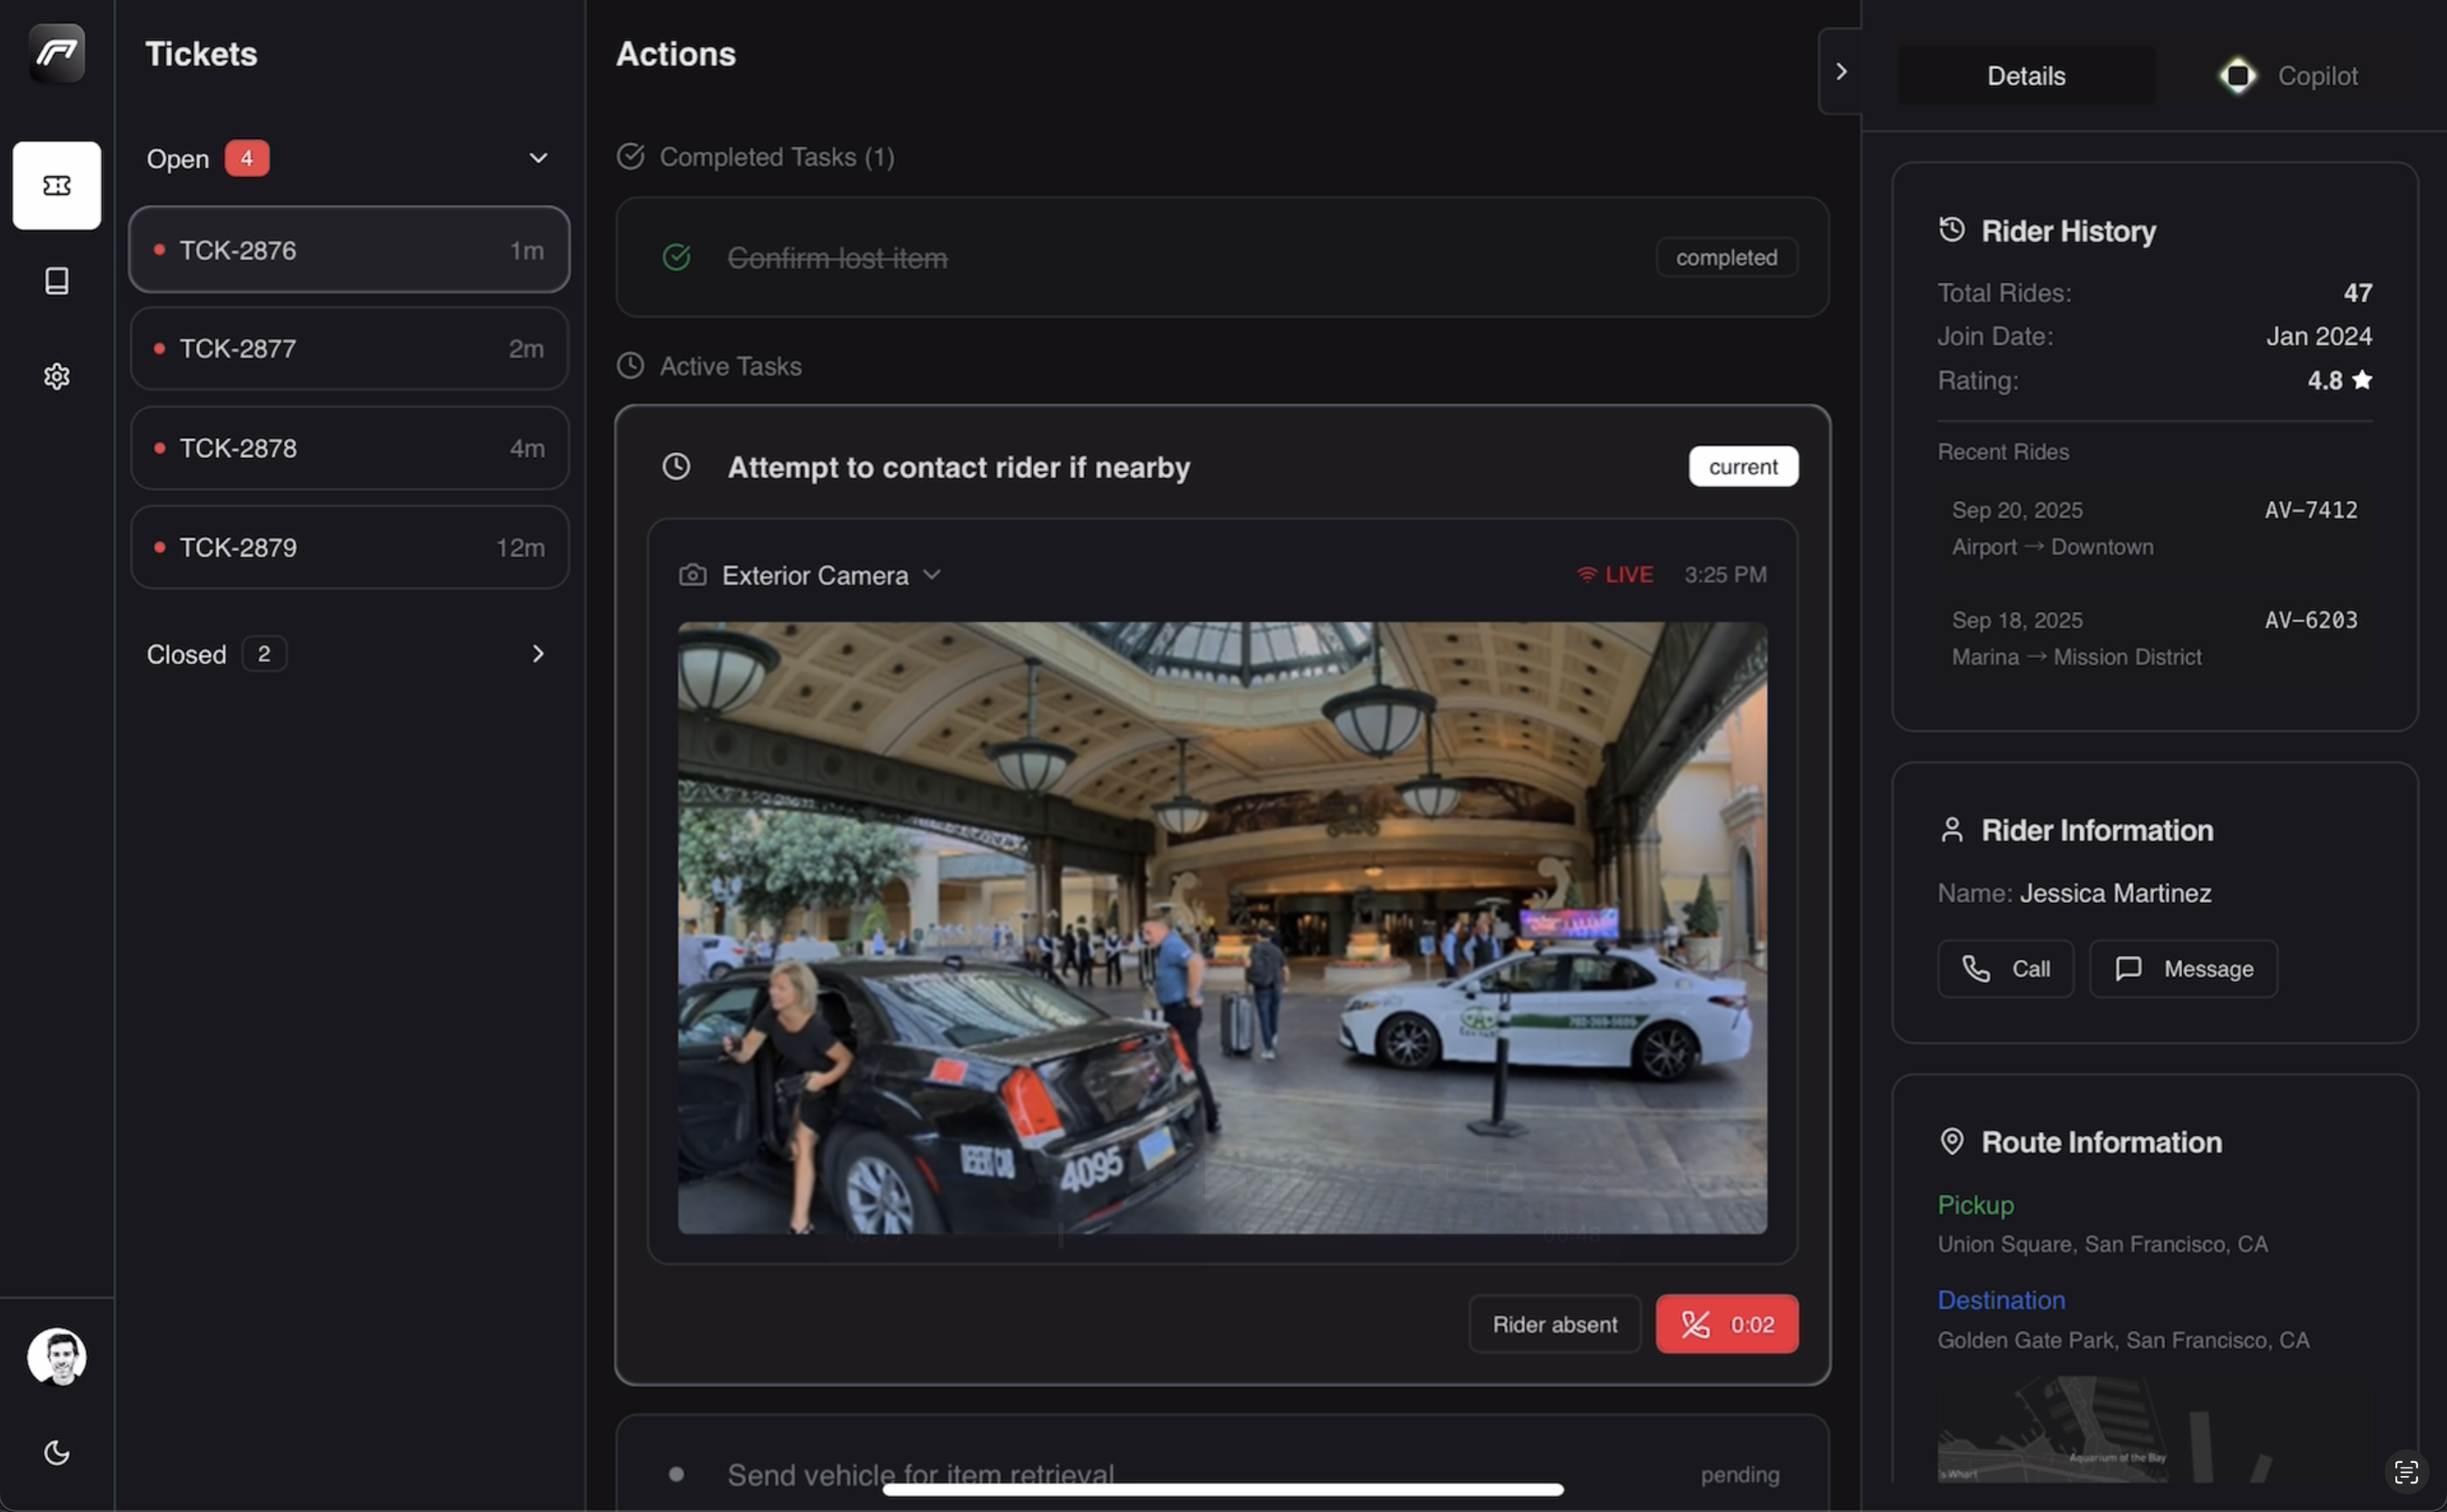
Task: Open the tickets icon in the sidebar
Action: pyautogui.click(x=56, y=185)
